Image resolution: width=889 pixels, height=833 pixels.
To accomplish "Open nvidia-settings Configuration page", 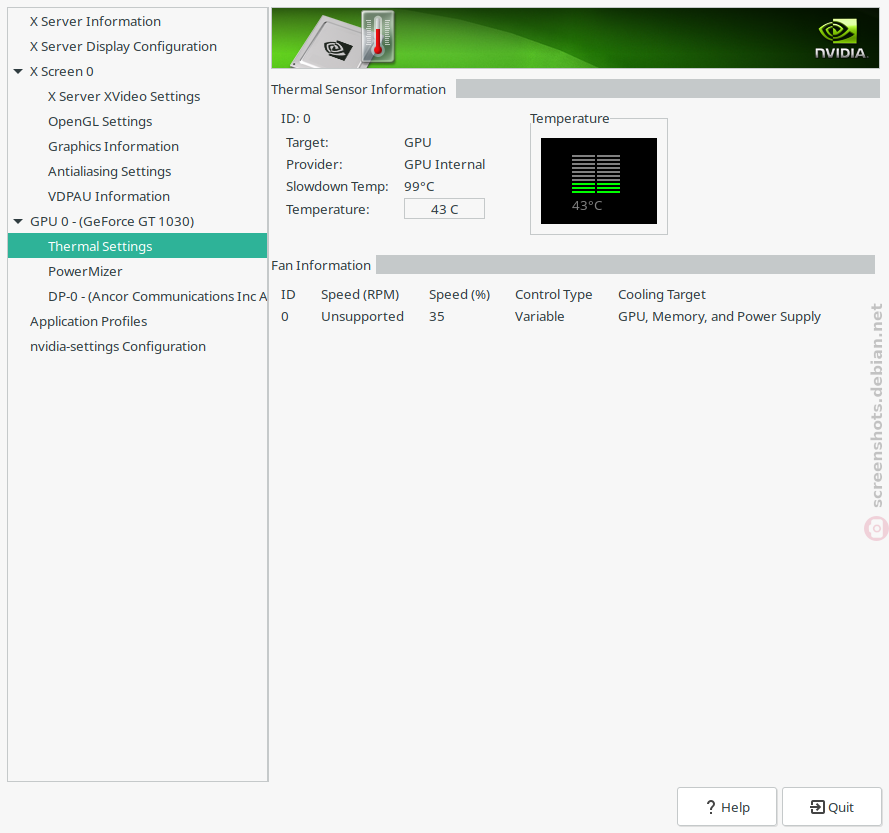I will click(118, 346).
